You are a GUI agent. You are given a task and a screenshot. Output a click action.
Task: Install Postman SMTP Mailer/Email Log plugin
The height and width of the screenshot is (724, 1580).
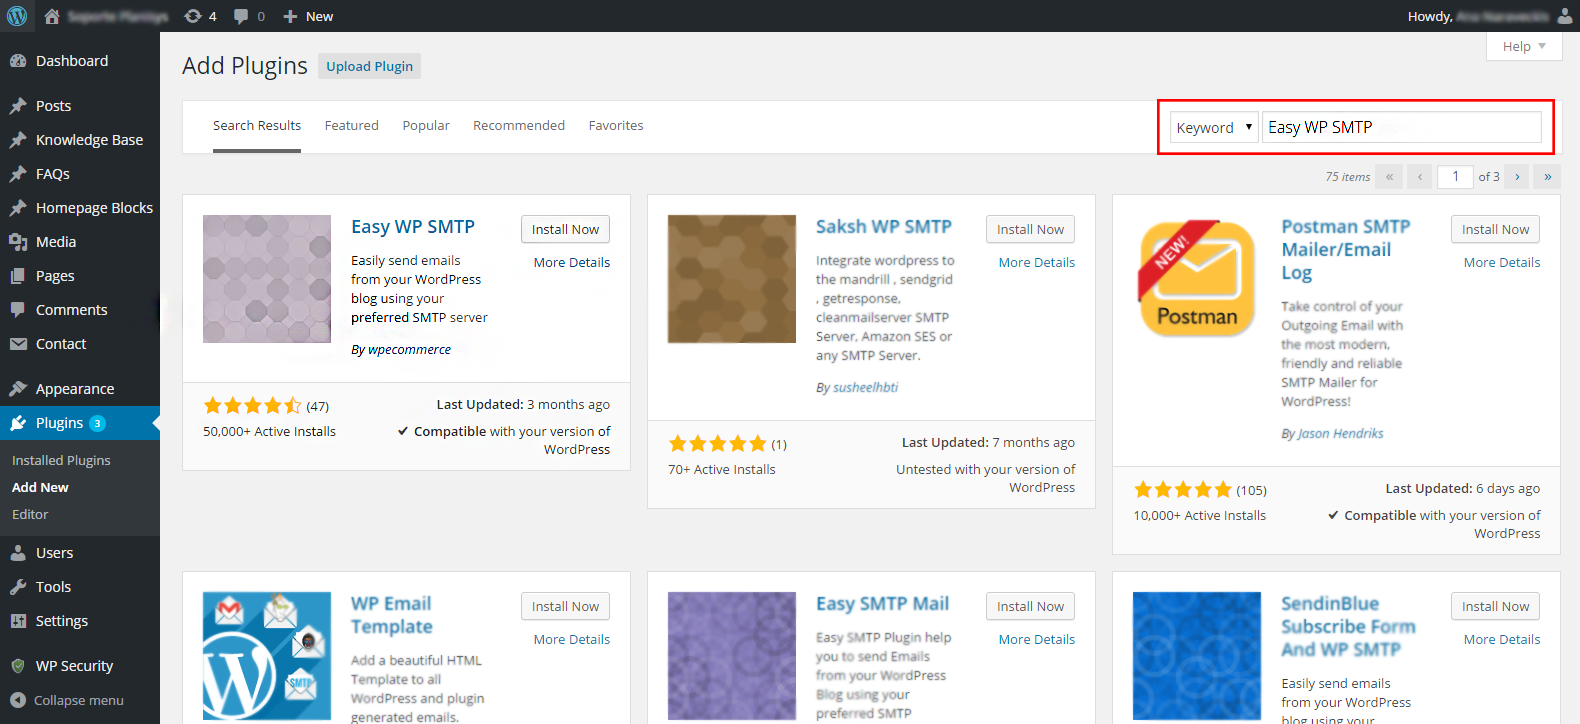click(1495, 229)
